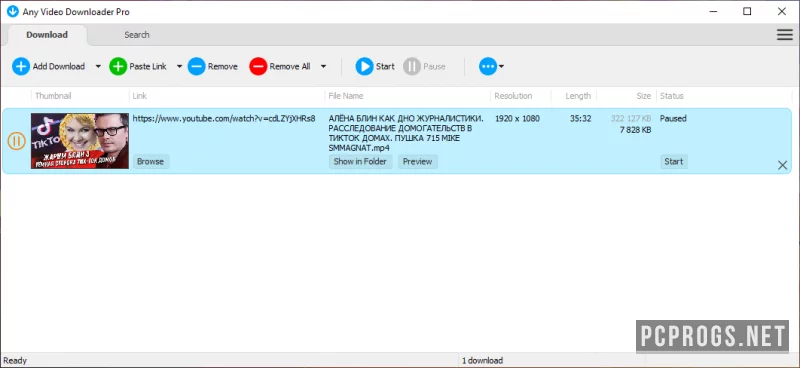Click the 1 download status bar entry
Viewport: 800px width, 368px height.
482,361
